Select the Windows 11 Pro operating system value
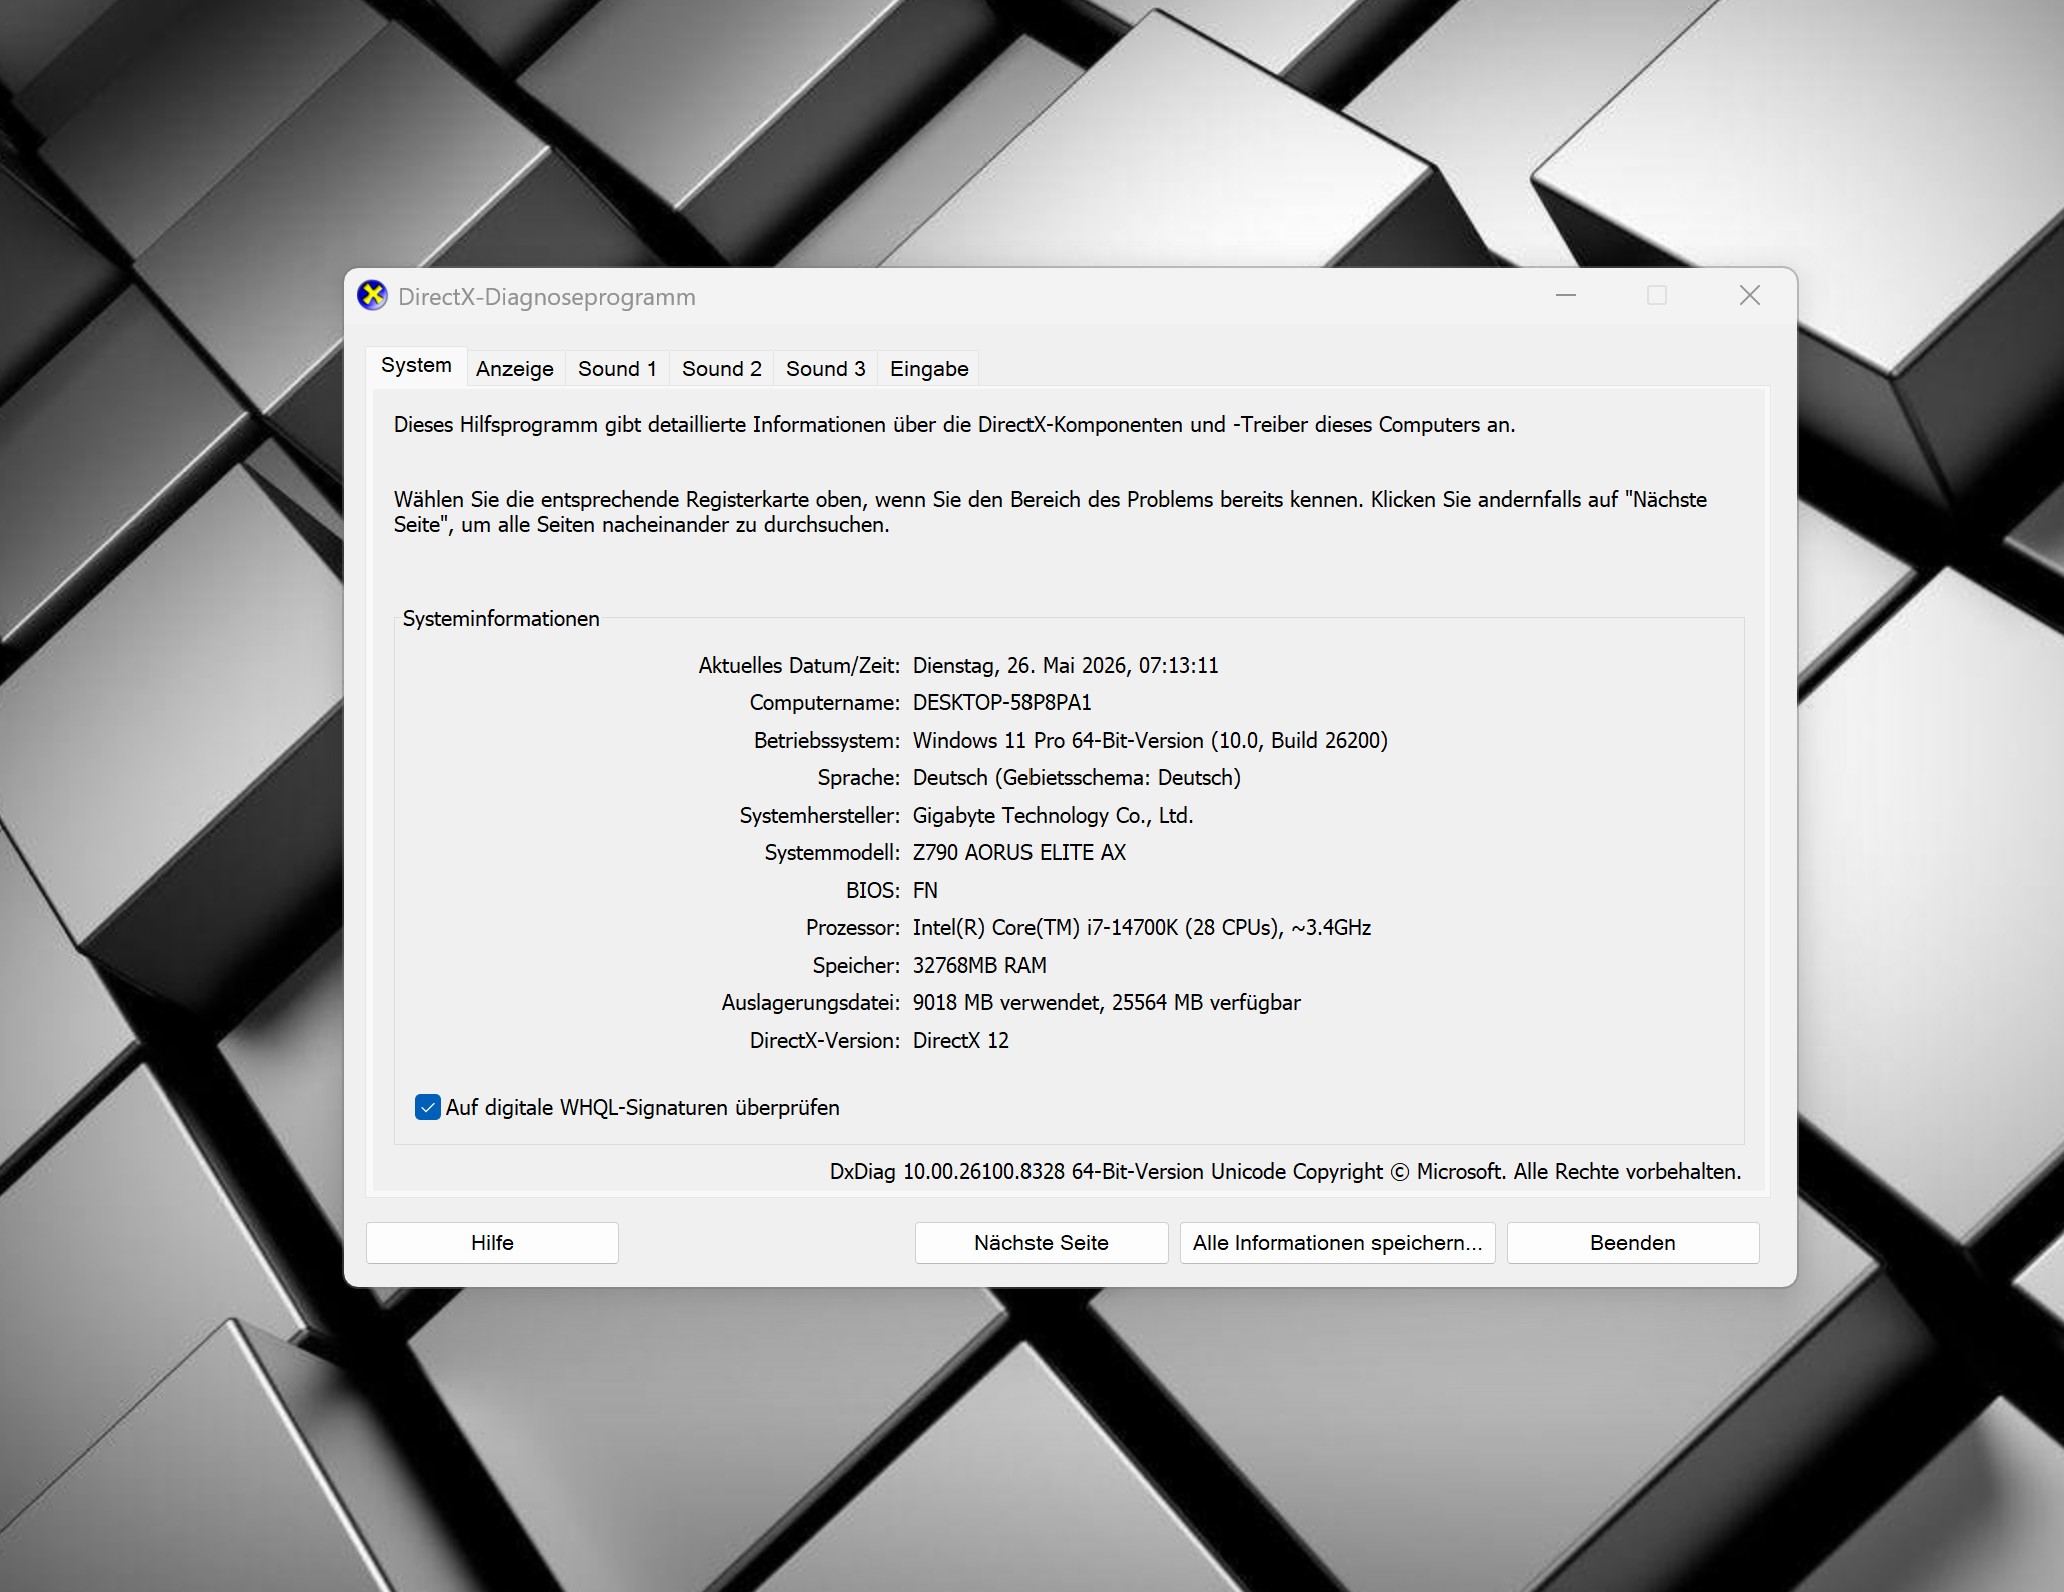2064x1592 pixels. [1150, 741]
